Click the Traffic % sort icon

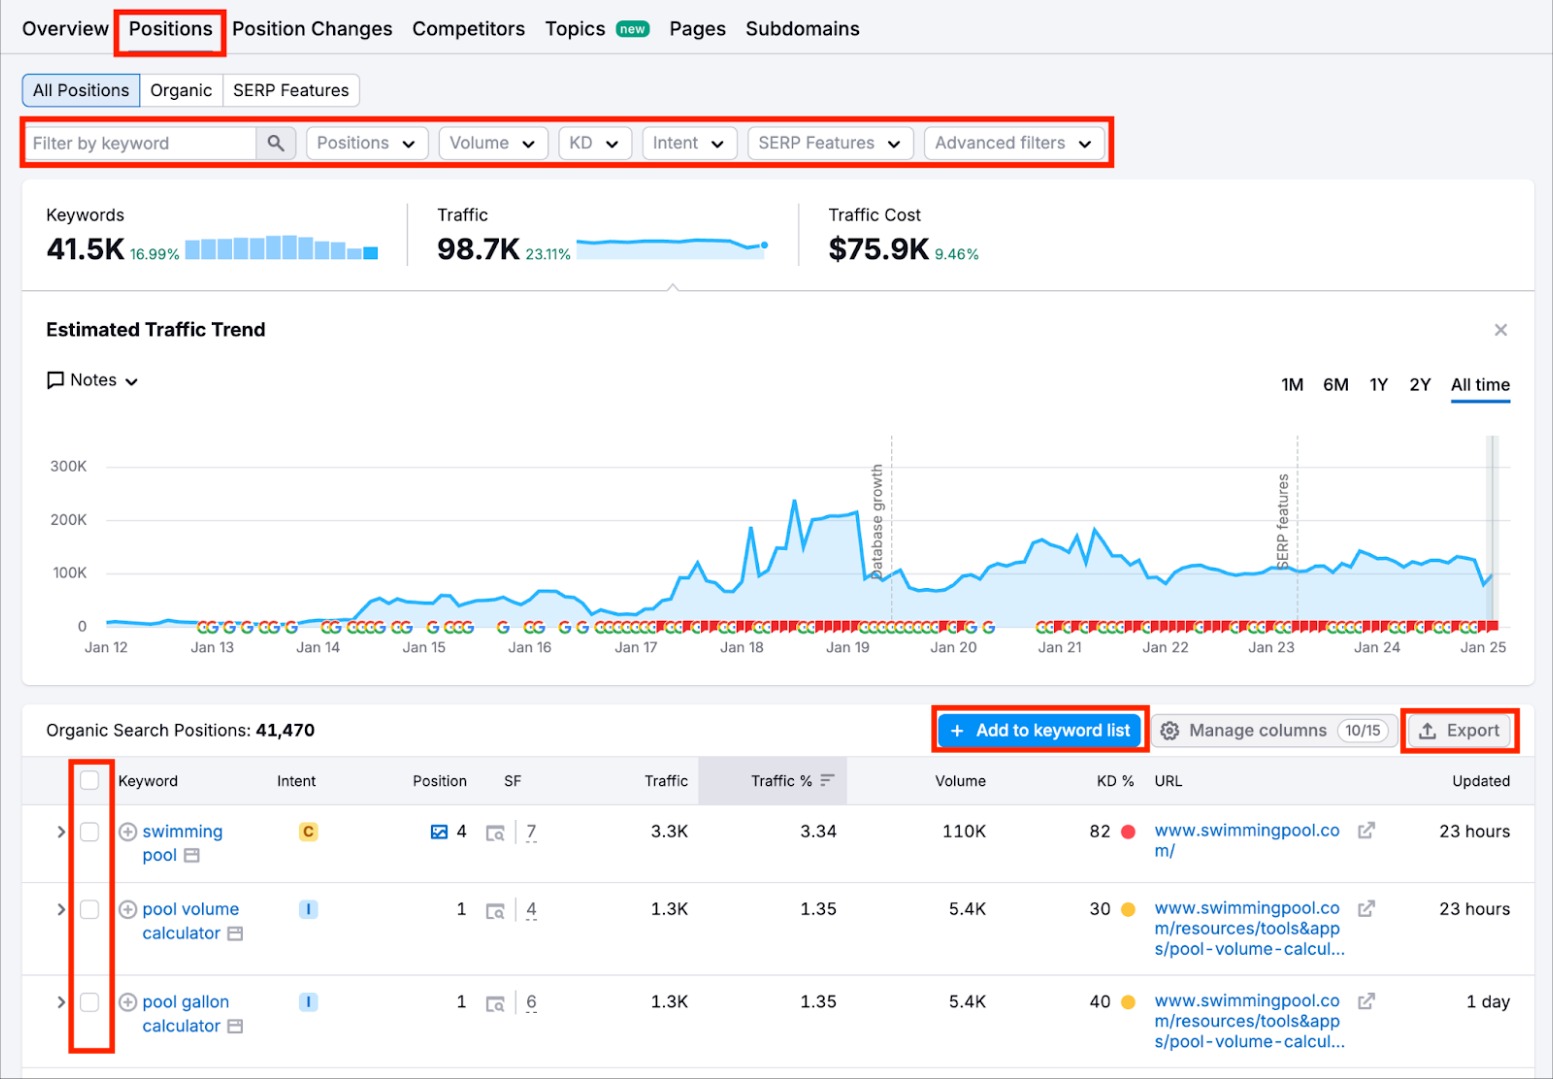[827, 780]
